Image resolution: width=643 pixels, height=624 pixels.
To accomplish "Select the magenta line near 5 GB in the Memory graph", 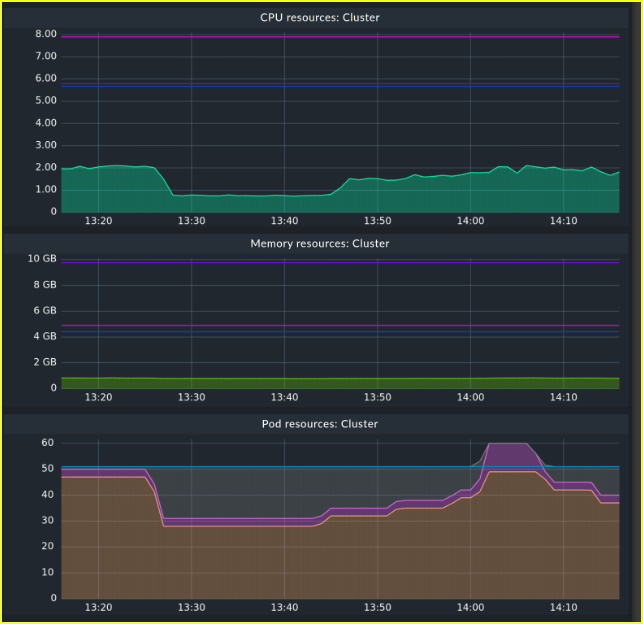I will click(340, 326).
